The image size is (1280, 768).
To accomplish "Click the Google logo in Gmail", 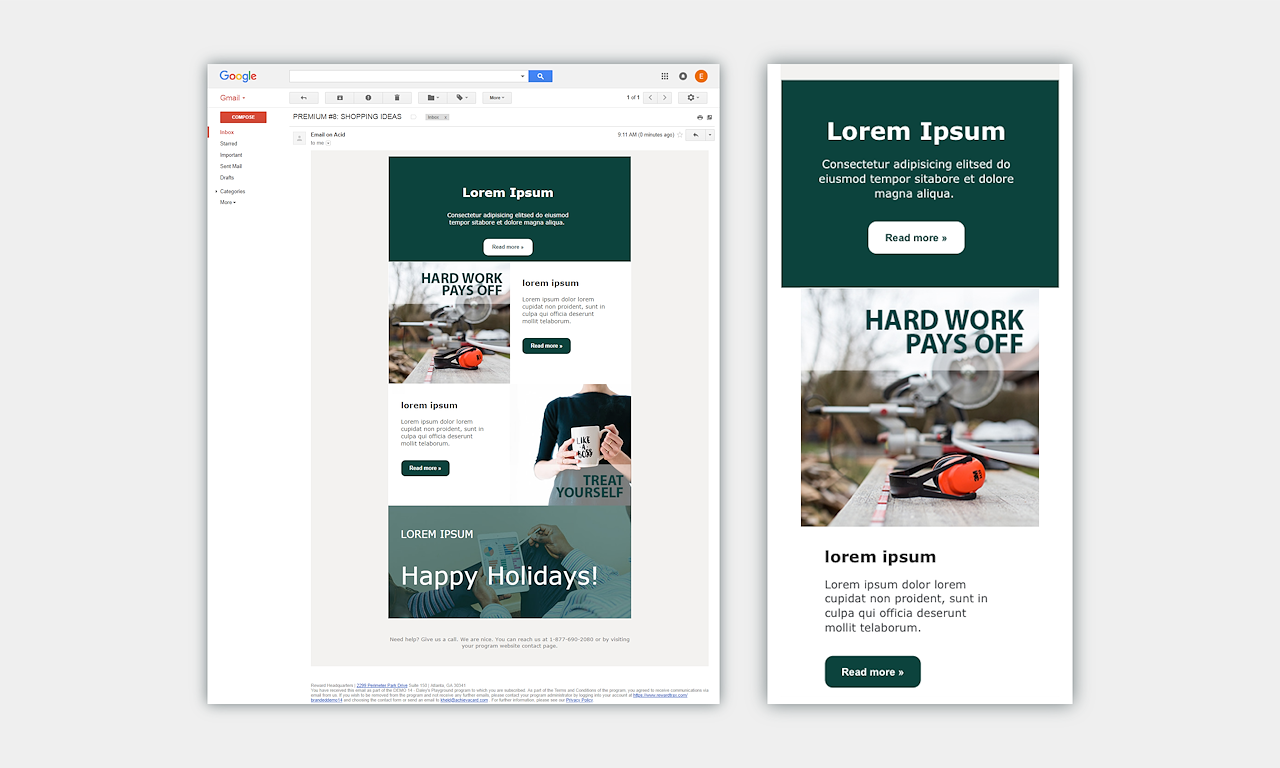I will 238,76.
